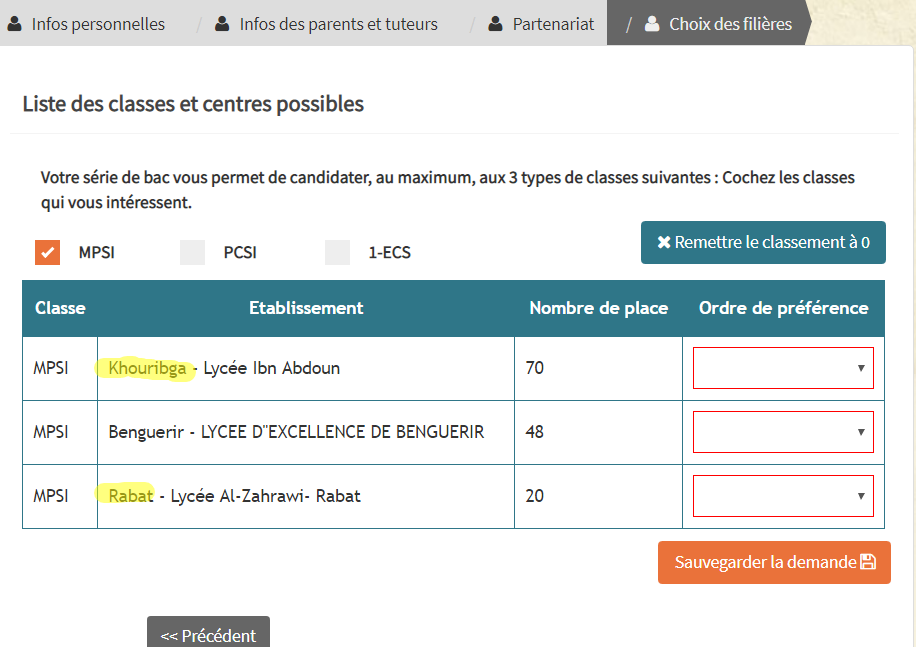Enable the 1-ECS class checkbox

point(337,252)
